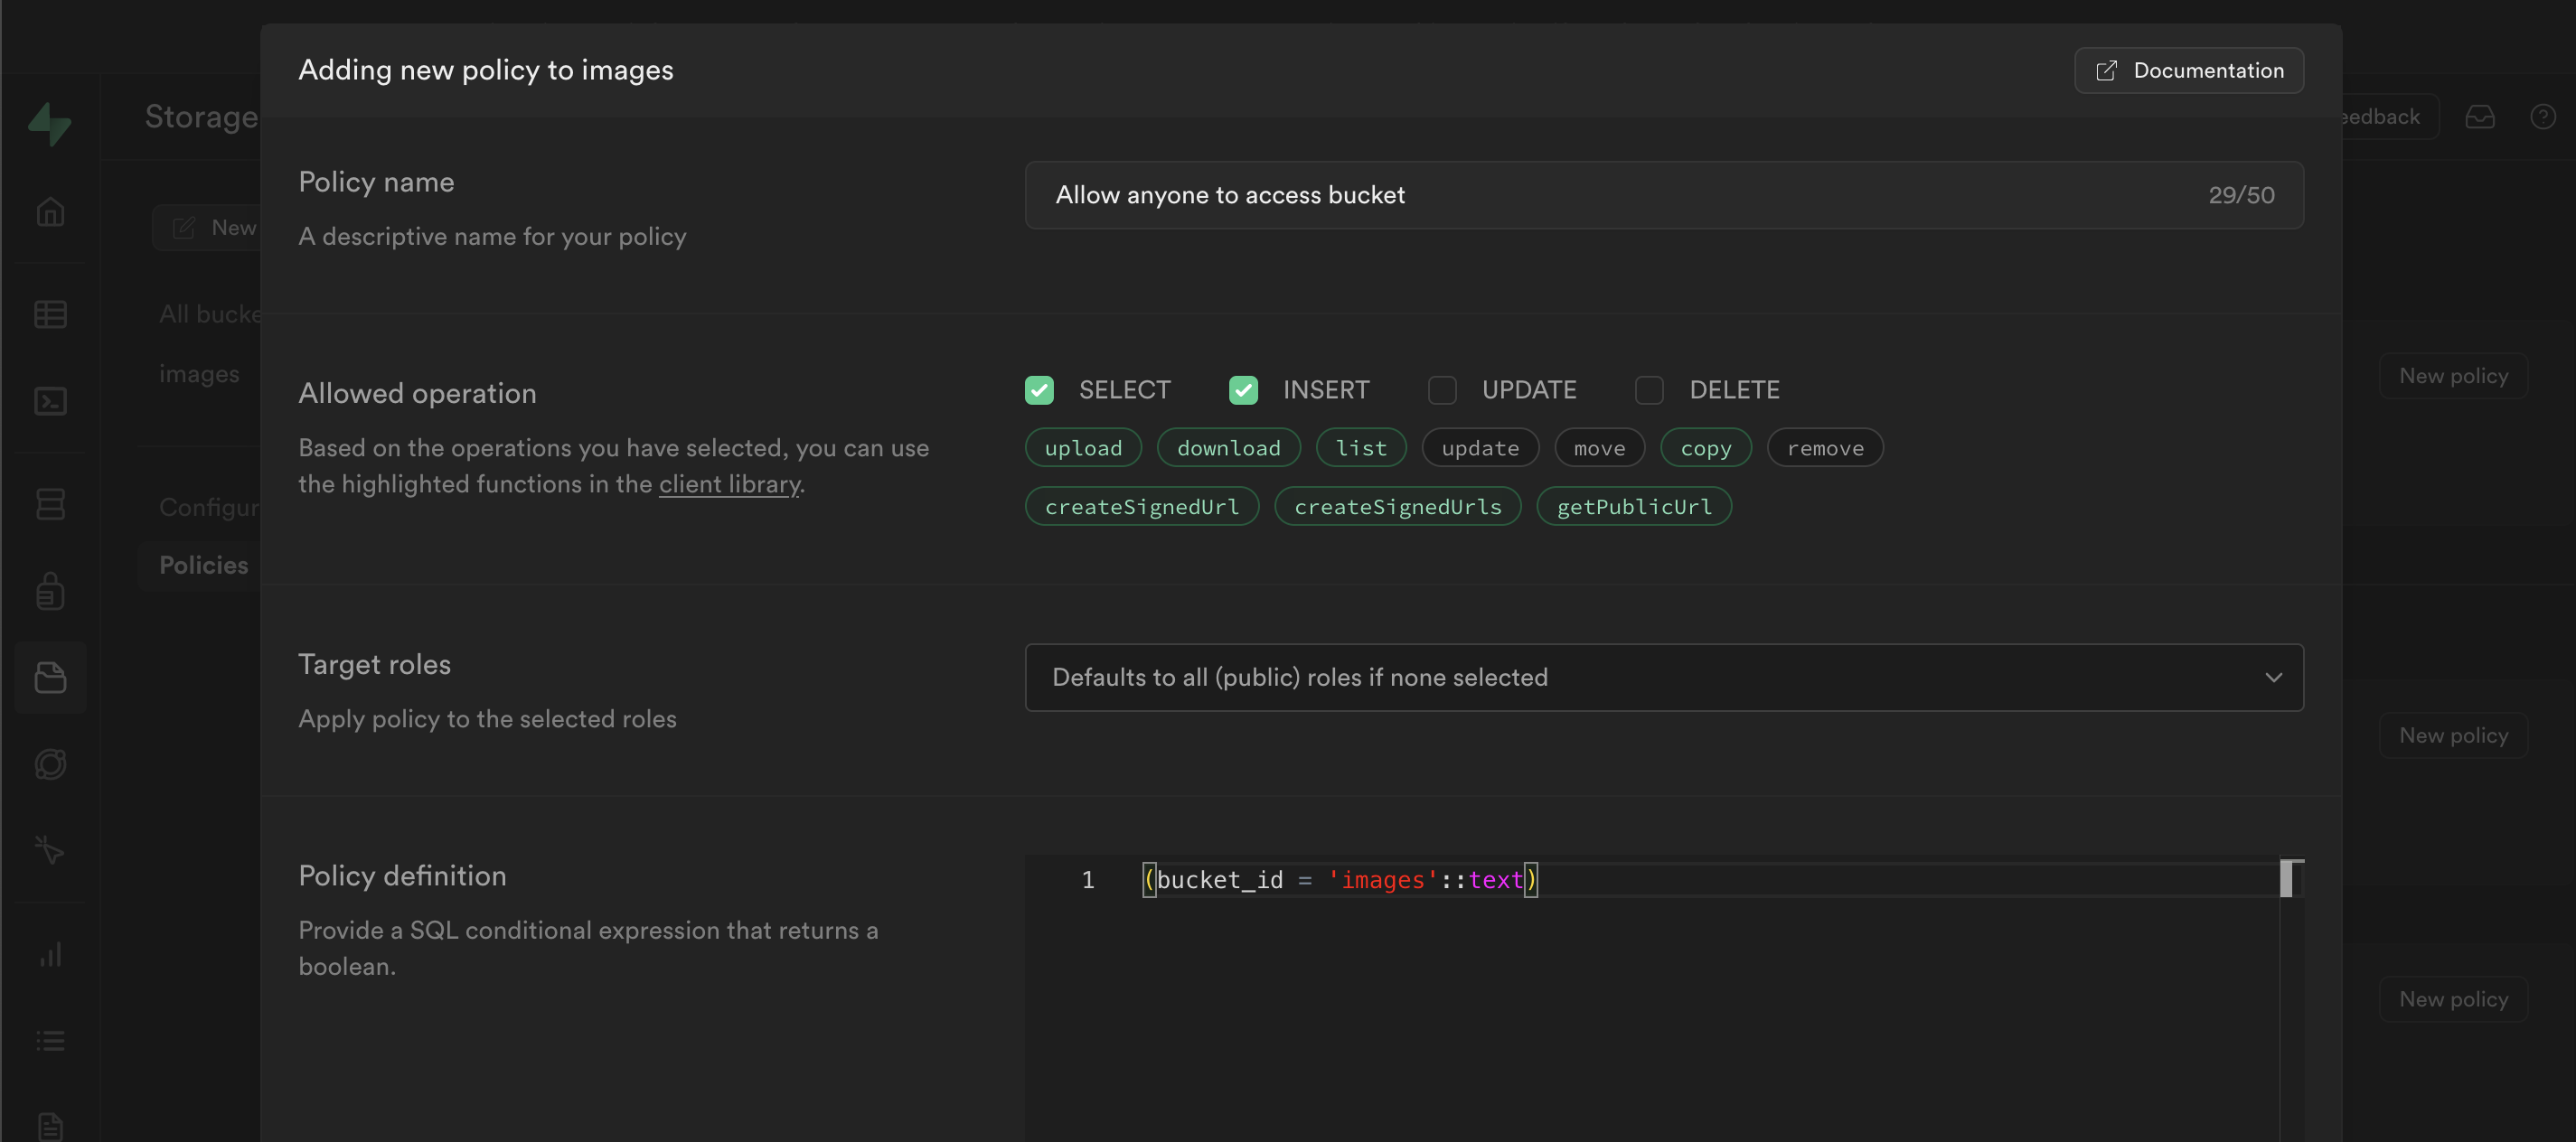Open the Realtime cursor icon

pos(50,851)
